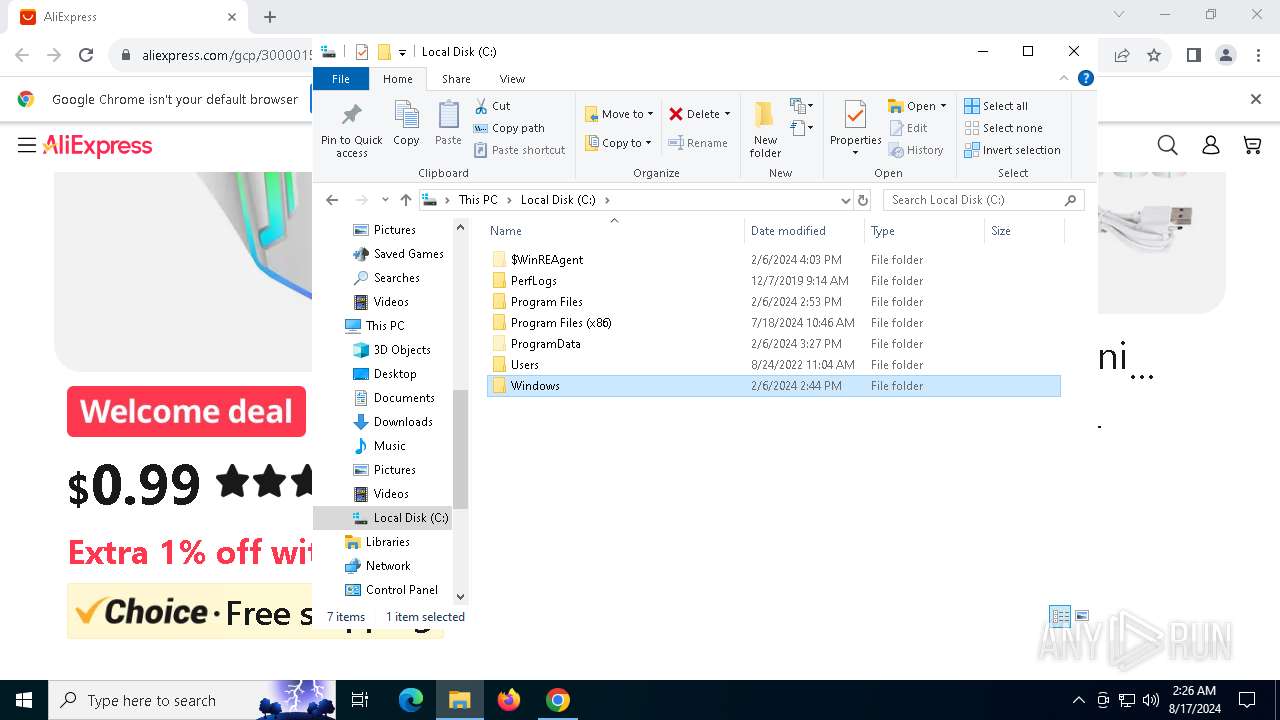Switch to the Home ribbon tab
Viewport: 1280px width, 720px height.
click(397, 79)
